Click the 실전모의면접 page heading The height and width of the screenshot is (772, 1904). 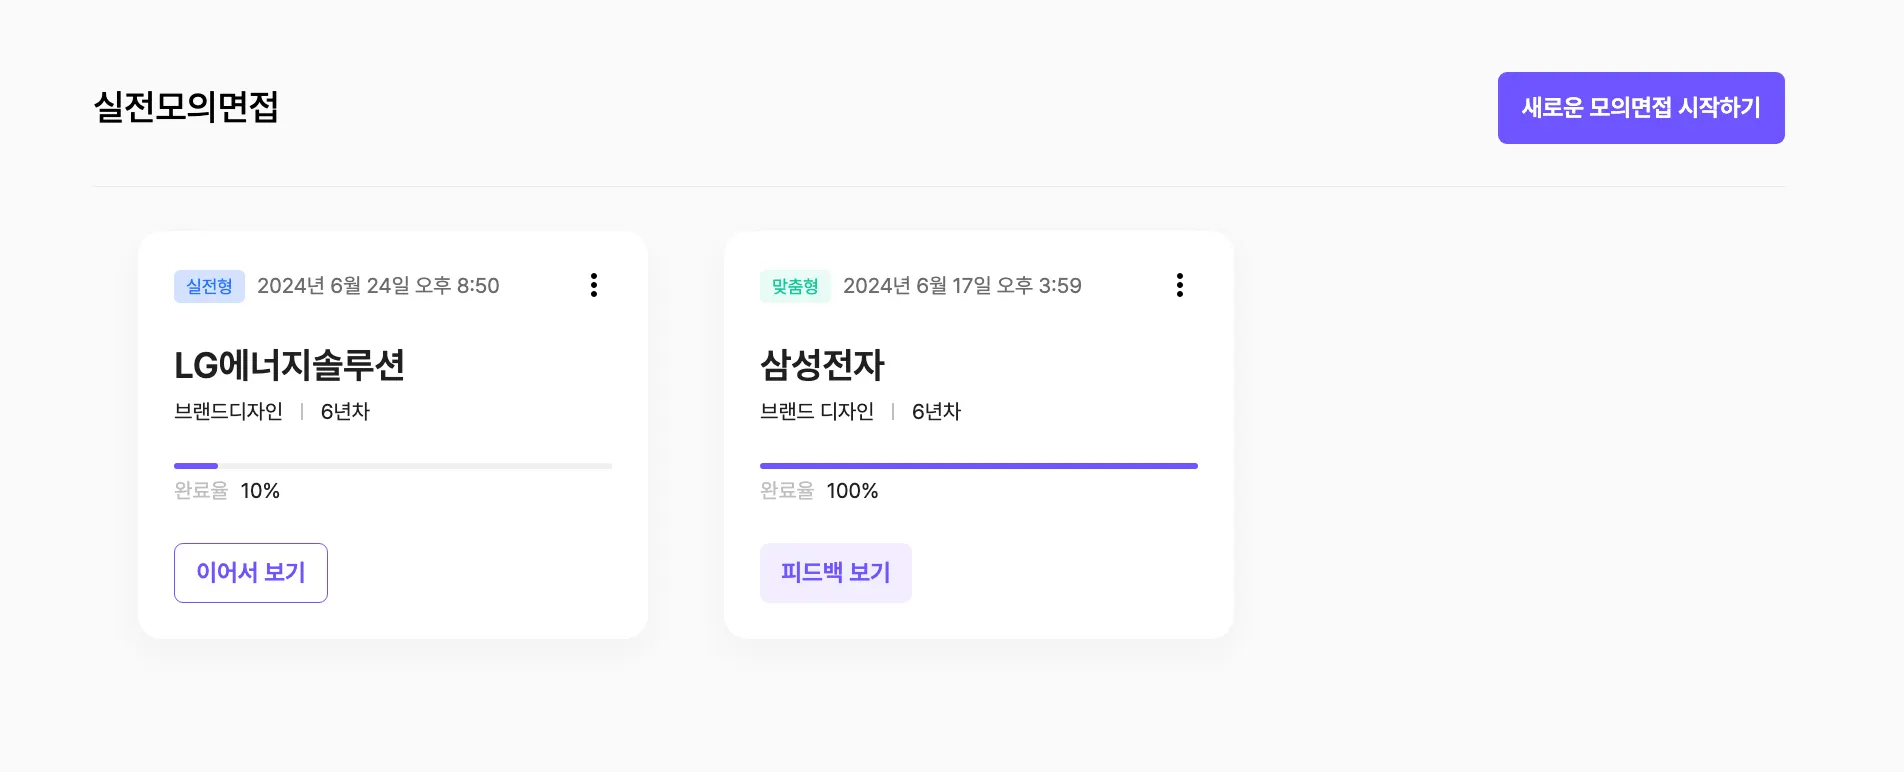click(x=186, y=107)
